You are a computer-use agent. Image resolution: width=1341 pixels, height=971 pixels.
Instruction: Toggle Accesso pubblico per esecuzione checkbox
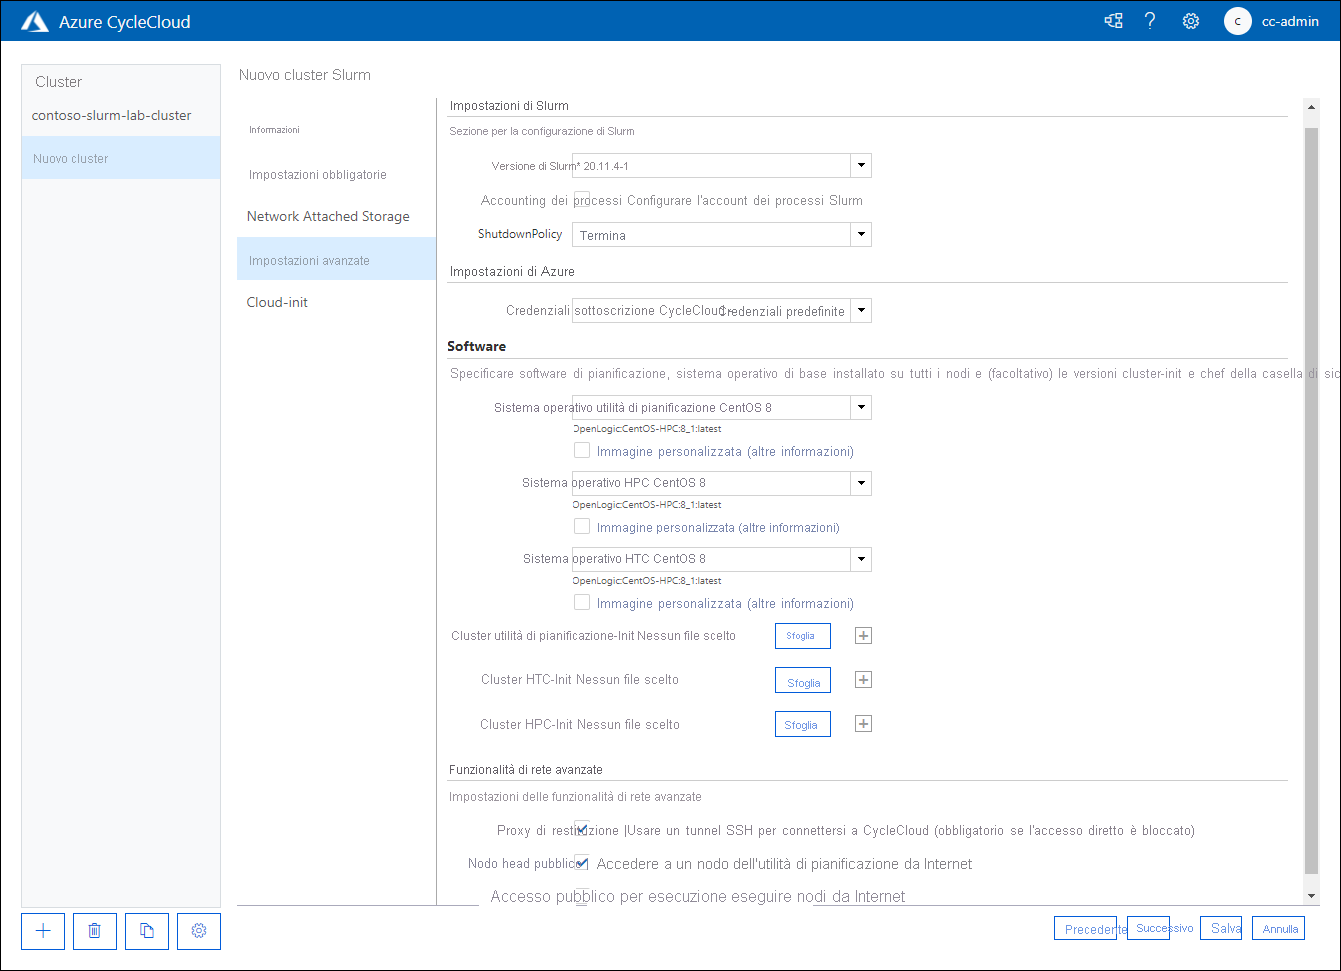pyautogui.click(x=582, y=895)
